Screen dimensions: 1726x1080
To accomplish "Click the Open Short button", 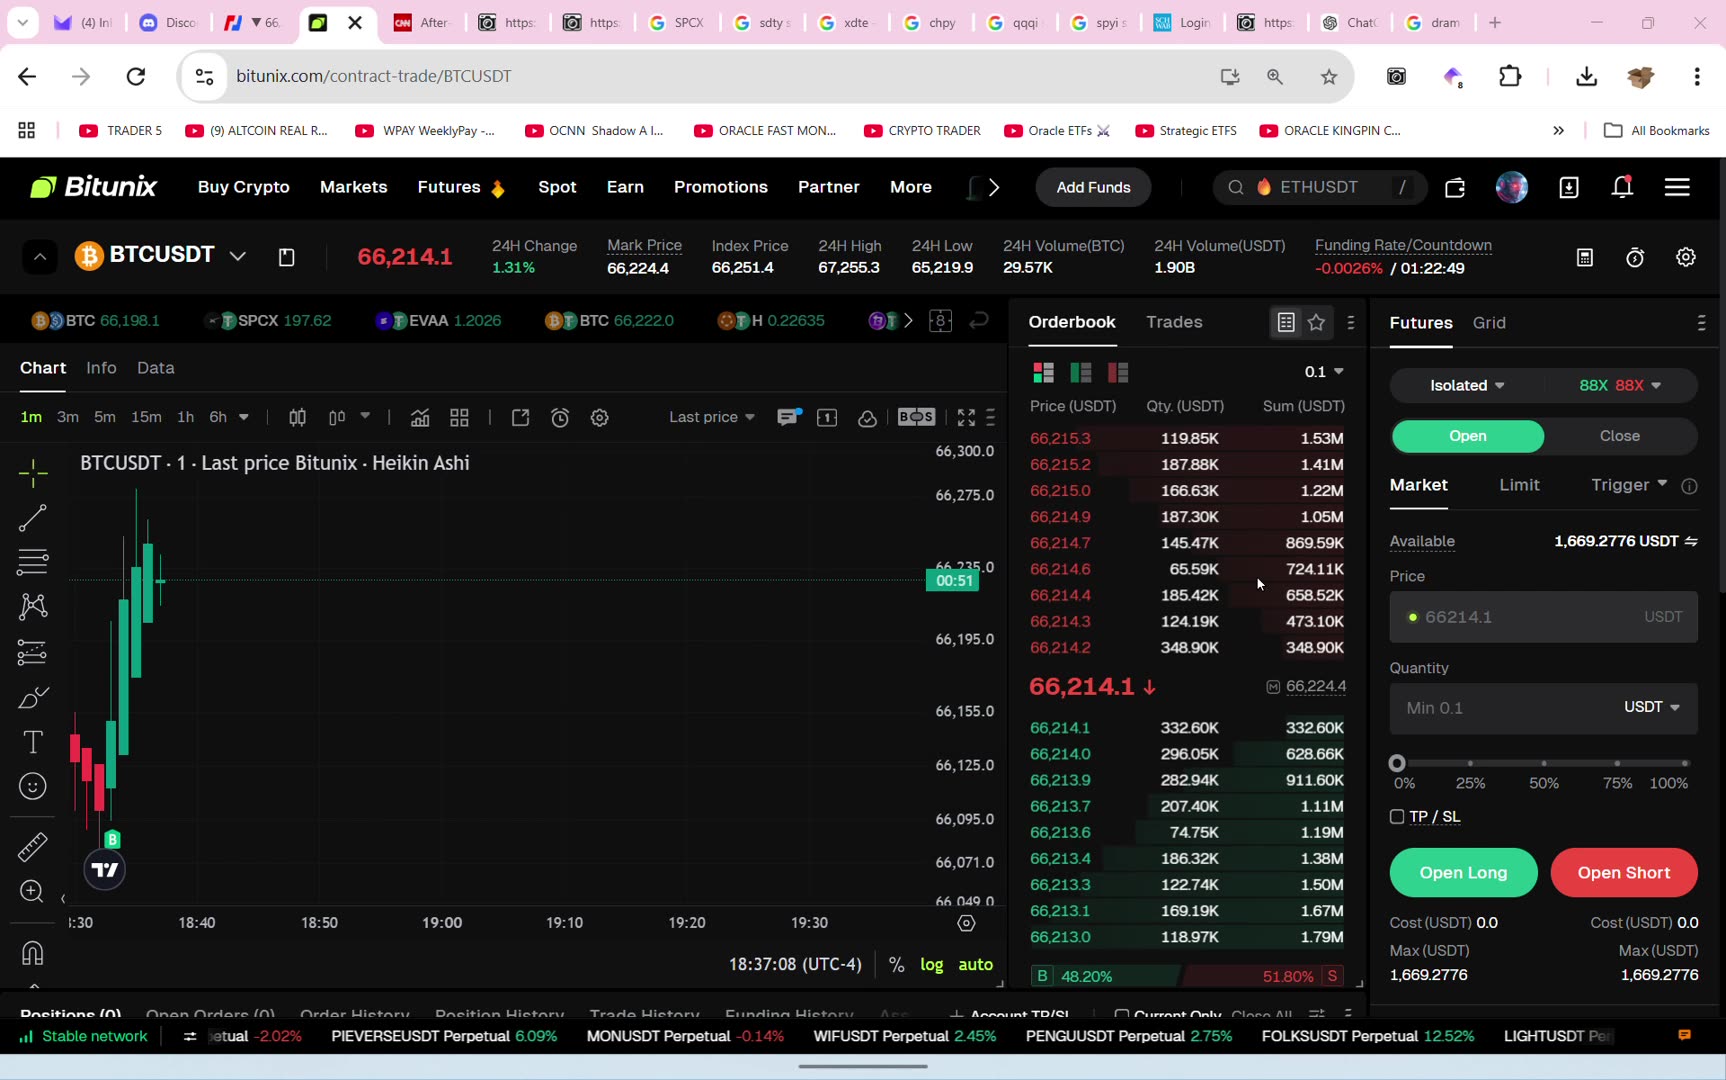I will tap(1624, 873).
